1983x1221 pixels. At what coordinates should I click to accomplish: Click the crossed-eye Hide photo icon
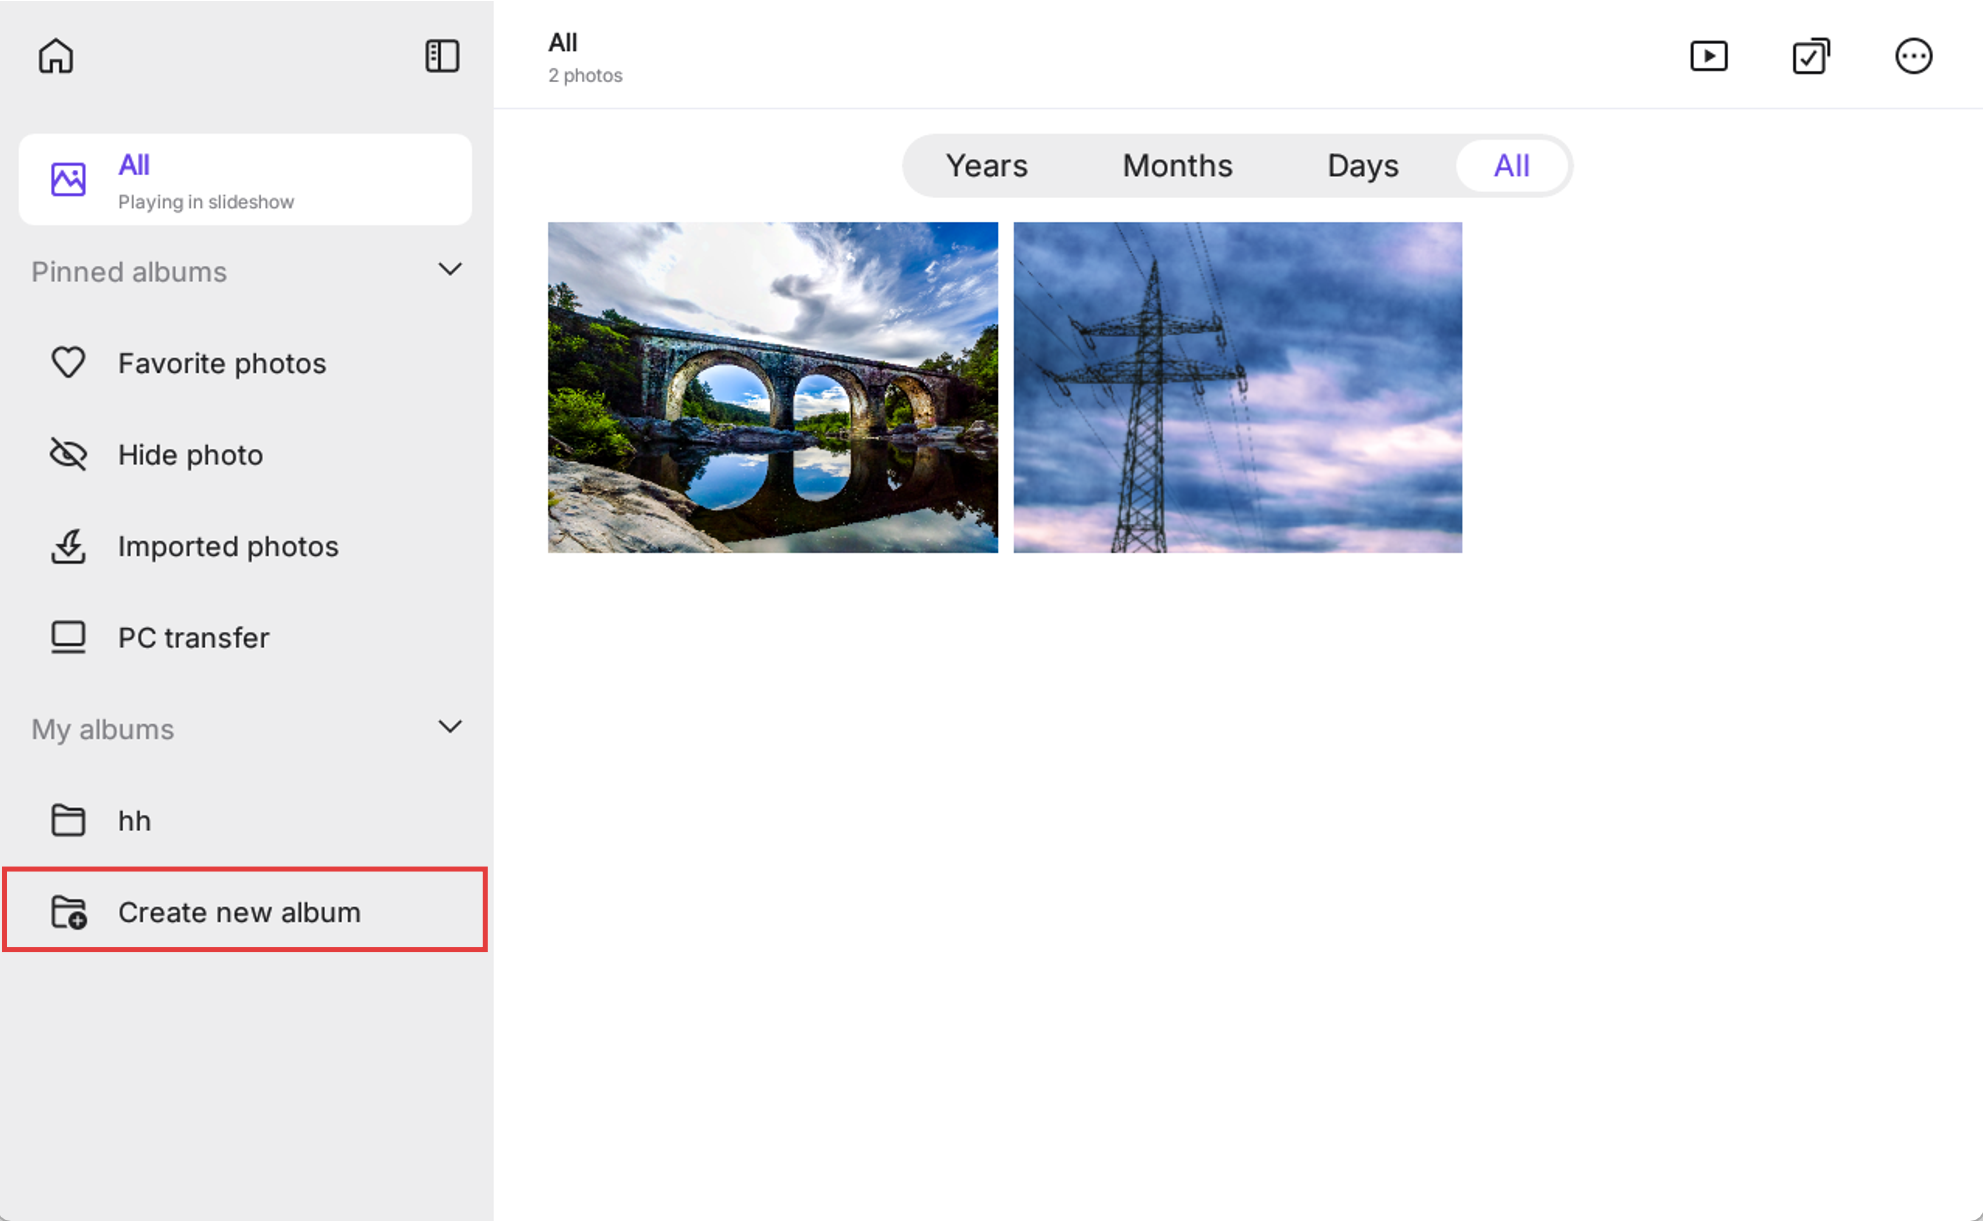68,454
